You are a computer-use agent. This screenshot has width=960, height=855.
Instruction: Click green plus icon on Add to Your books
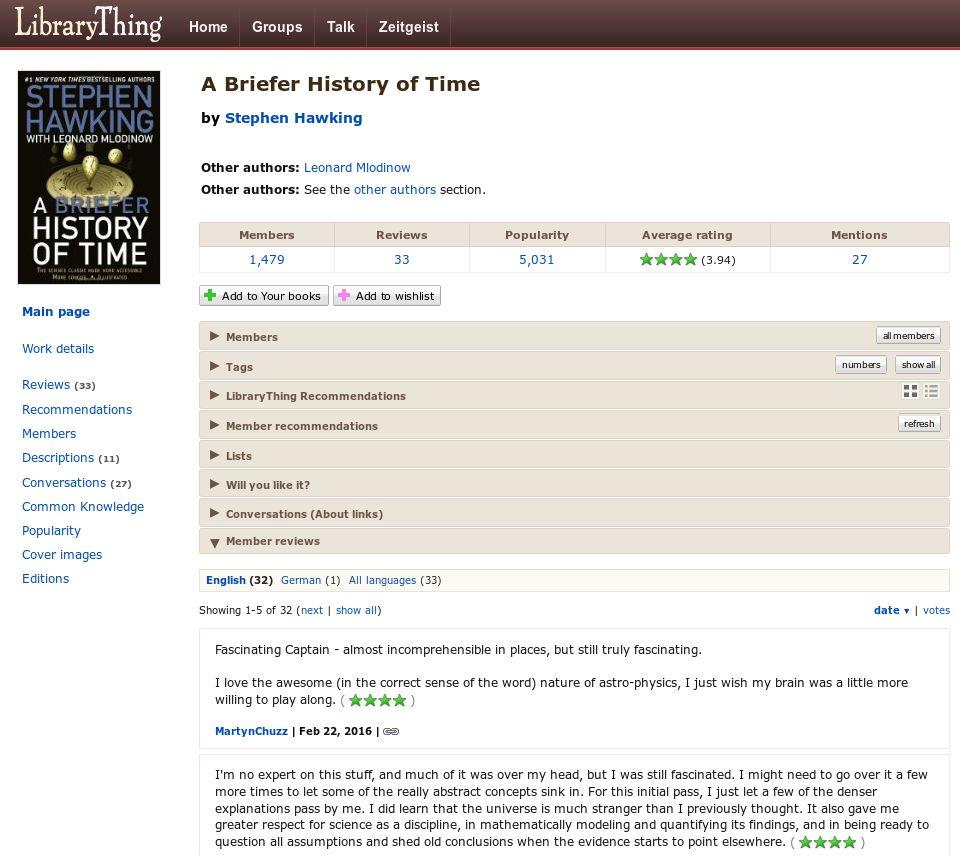pyautogui.click(x=210, y=295)
